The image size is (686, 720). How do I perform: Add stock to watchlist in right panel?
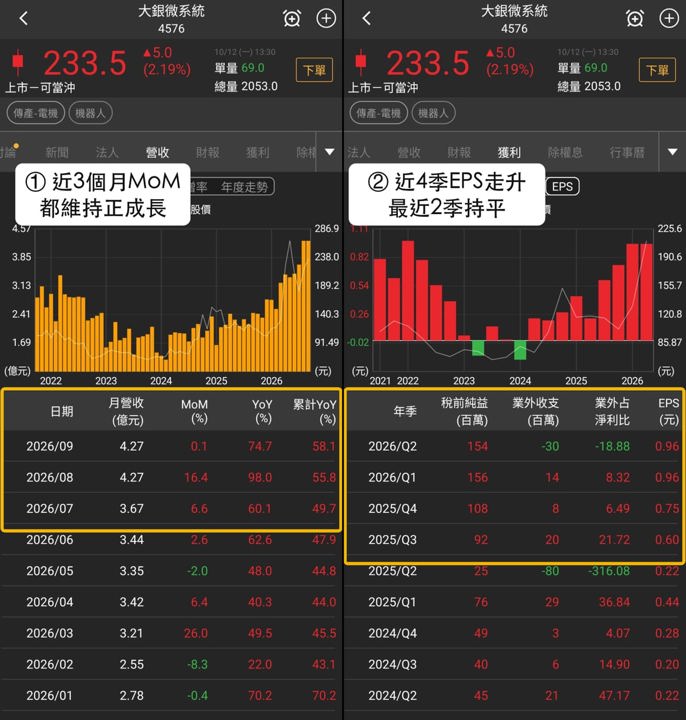669,18
